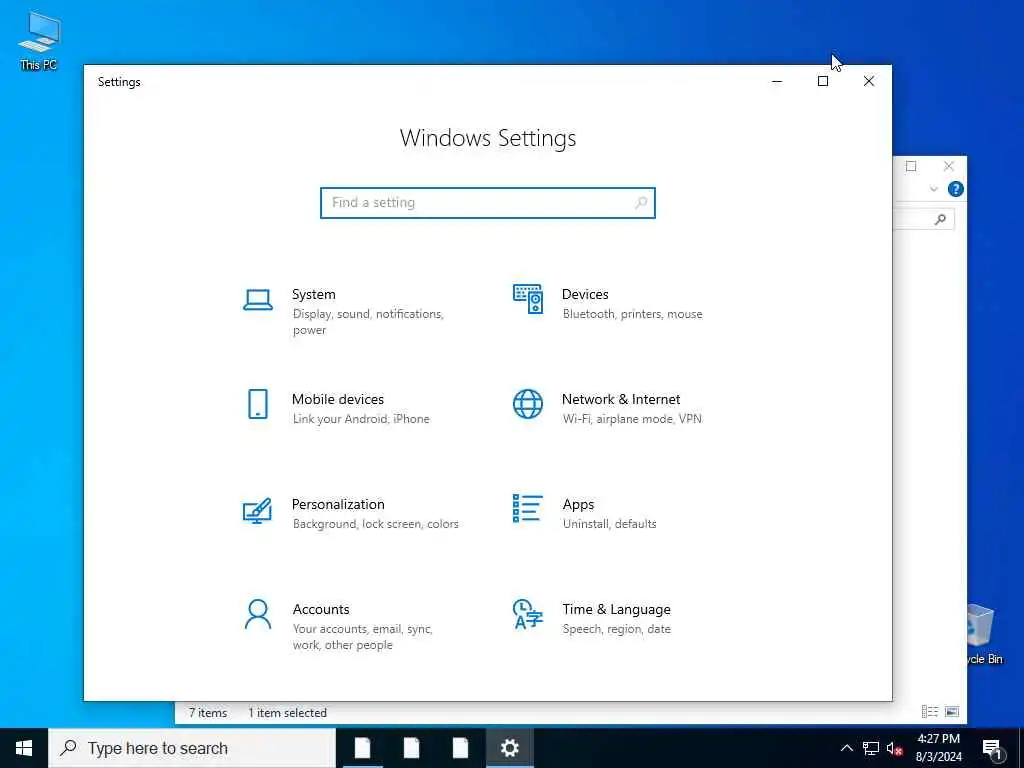This screenshot has width=1024, height=768.
Task: Click the second document icon on taskbar
Action: (411, 748)
